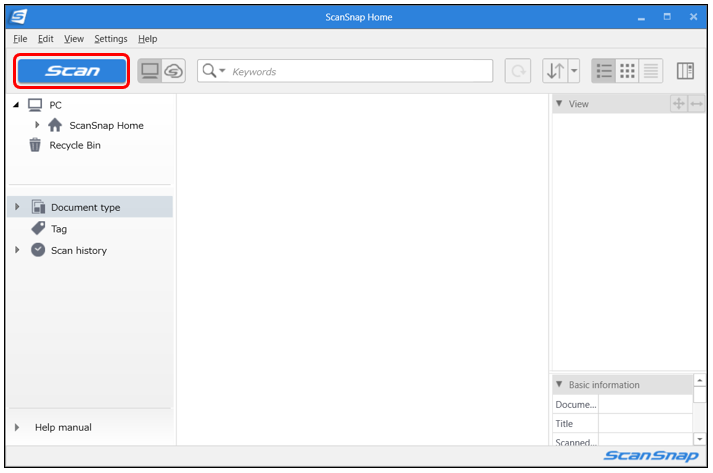Expand the Document type tree node
The image size is (713, 473).
(17, 207)
